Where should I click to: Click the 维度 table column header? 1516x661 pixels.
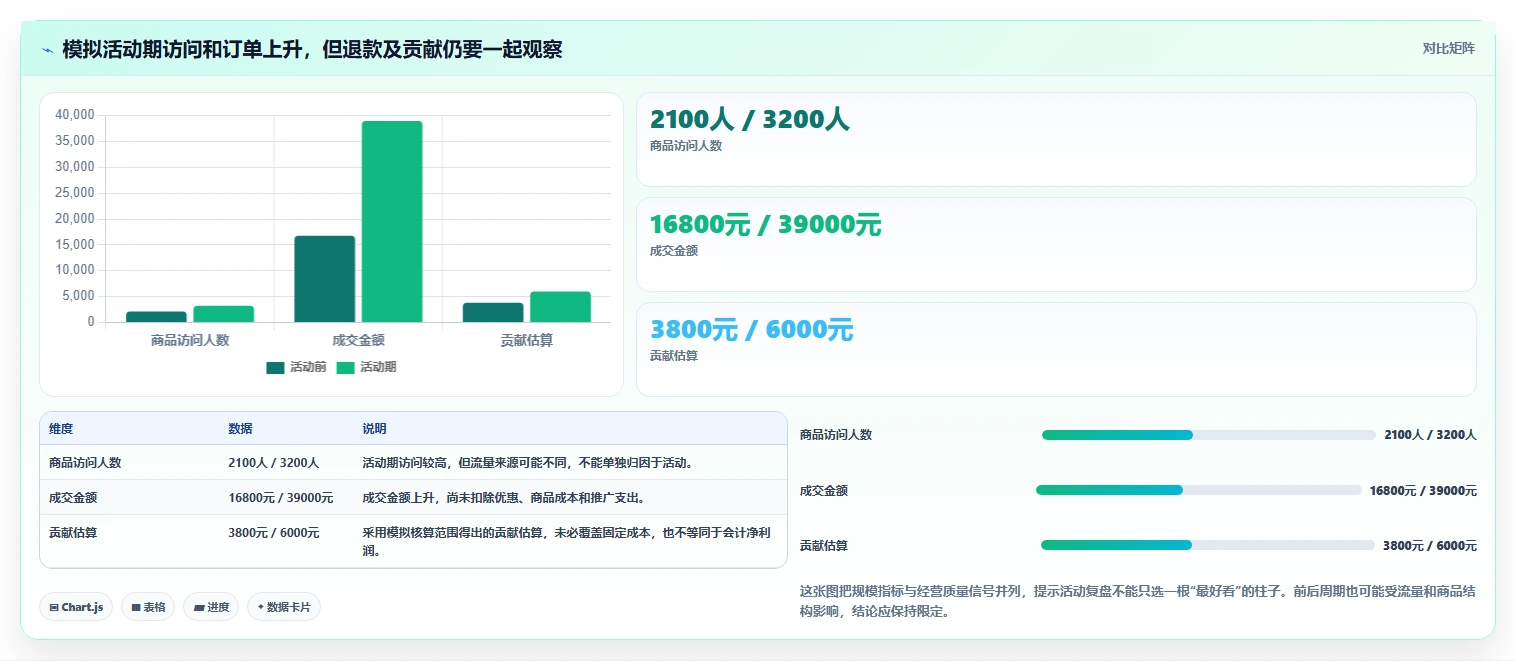pyautogui.click(x=61, y=429)
